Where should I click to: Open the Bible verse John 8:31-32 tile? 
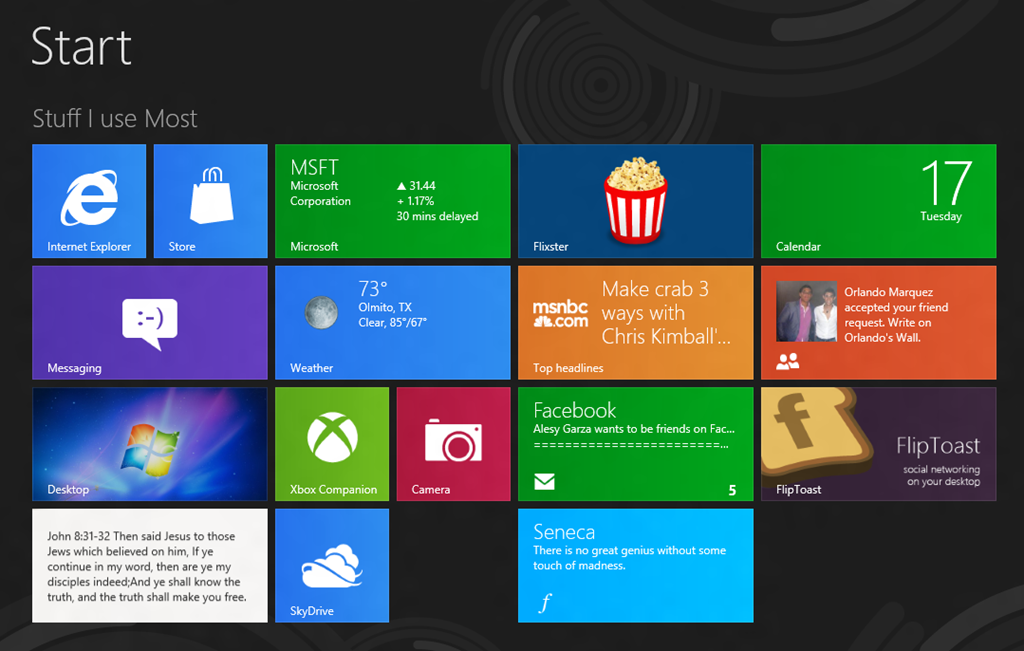click(x=150, y=565)
